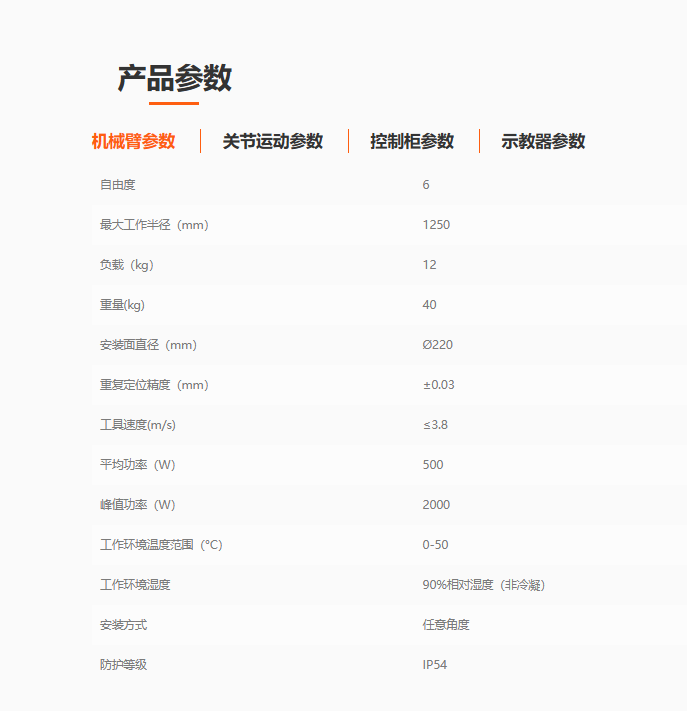Click the Ø220 mounting diameter value

(x=437, y=345)
